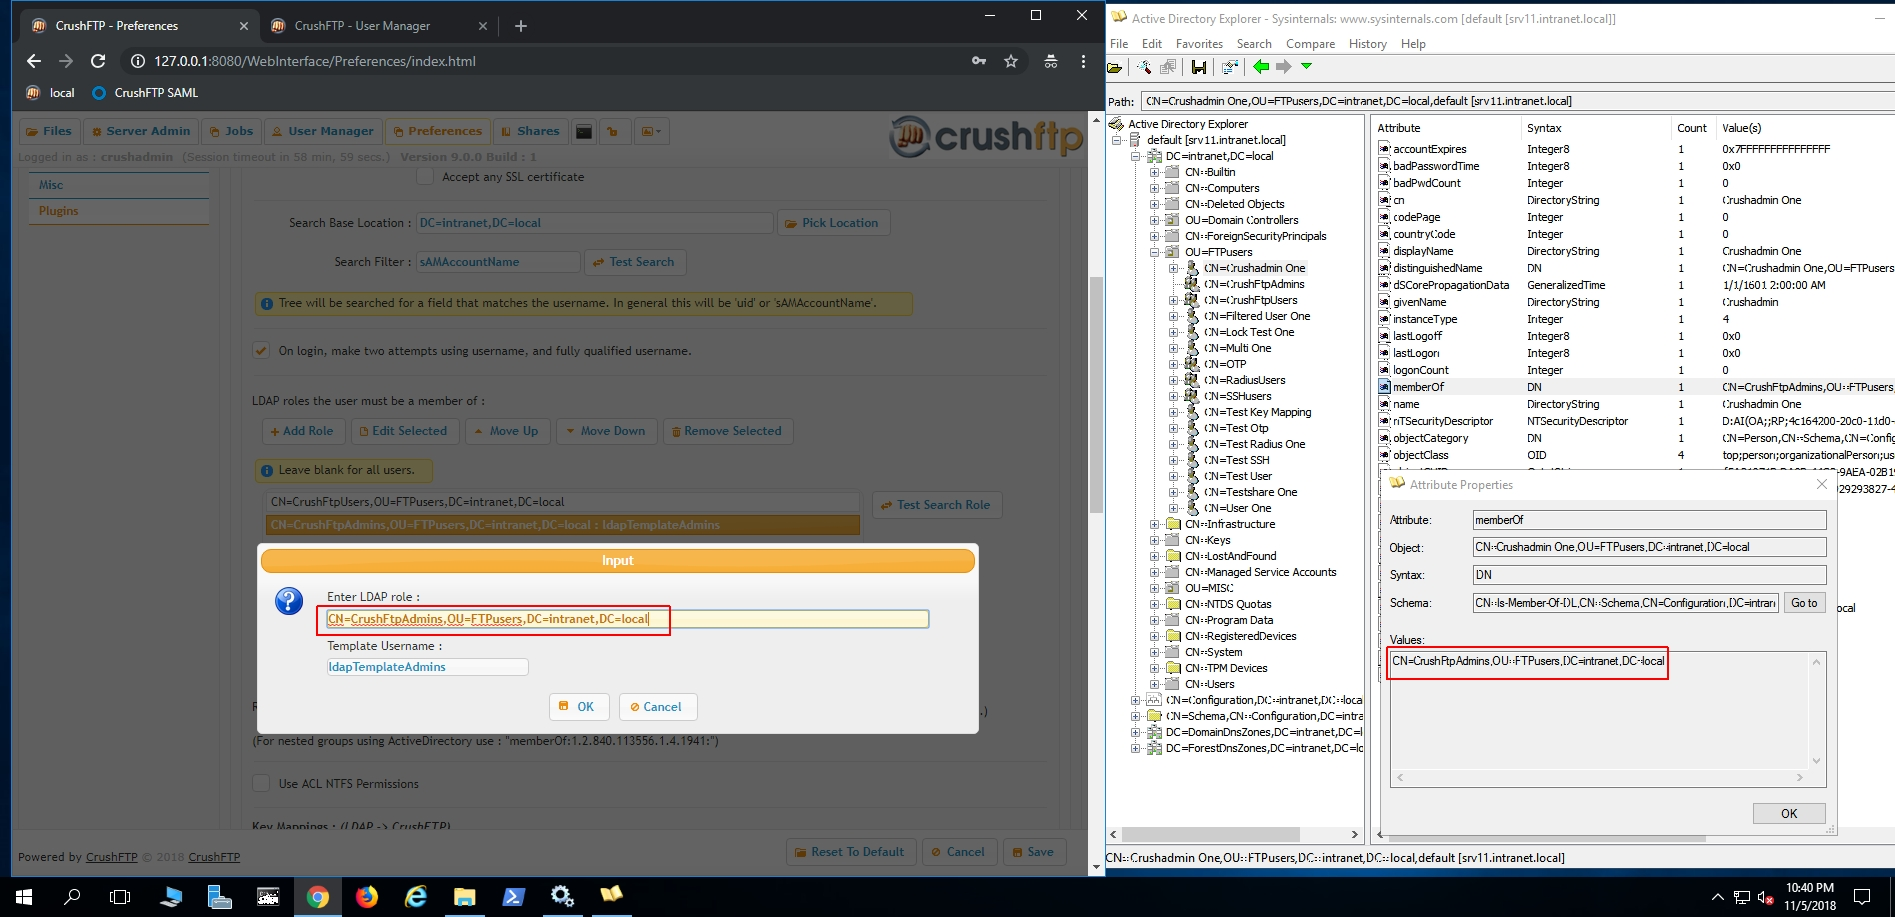The width and height of the screenshot is (1895, 917).
Task: Click OK in Attribute Properties dialog
Action: (1788, 814)
